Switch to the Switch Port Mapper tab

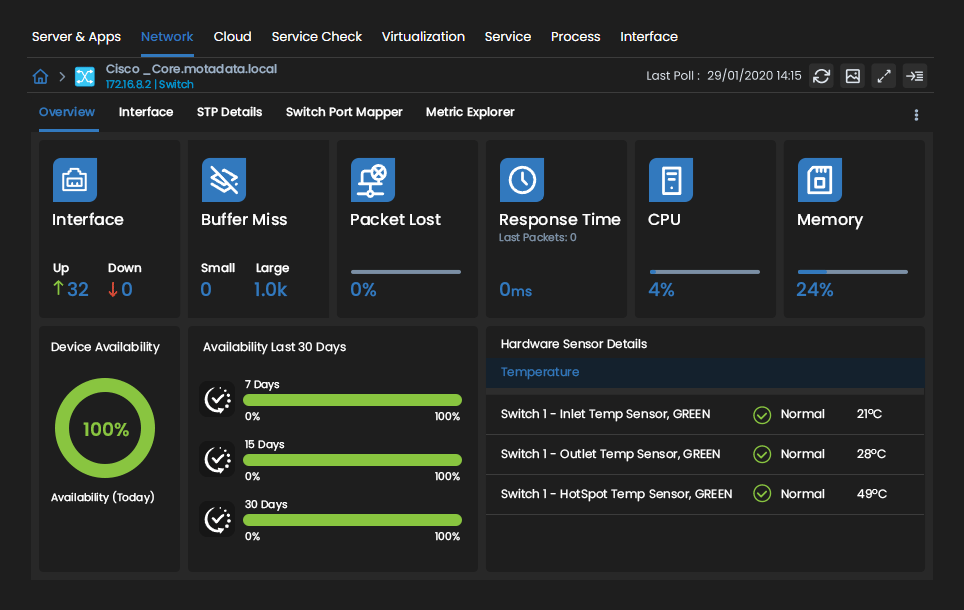tap(344, 112)
